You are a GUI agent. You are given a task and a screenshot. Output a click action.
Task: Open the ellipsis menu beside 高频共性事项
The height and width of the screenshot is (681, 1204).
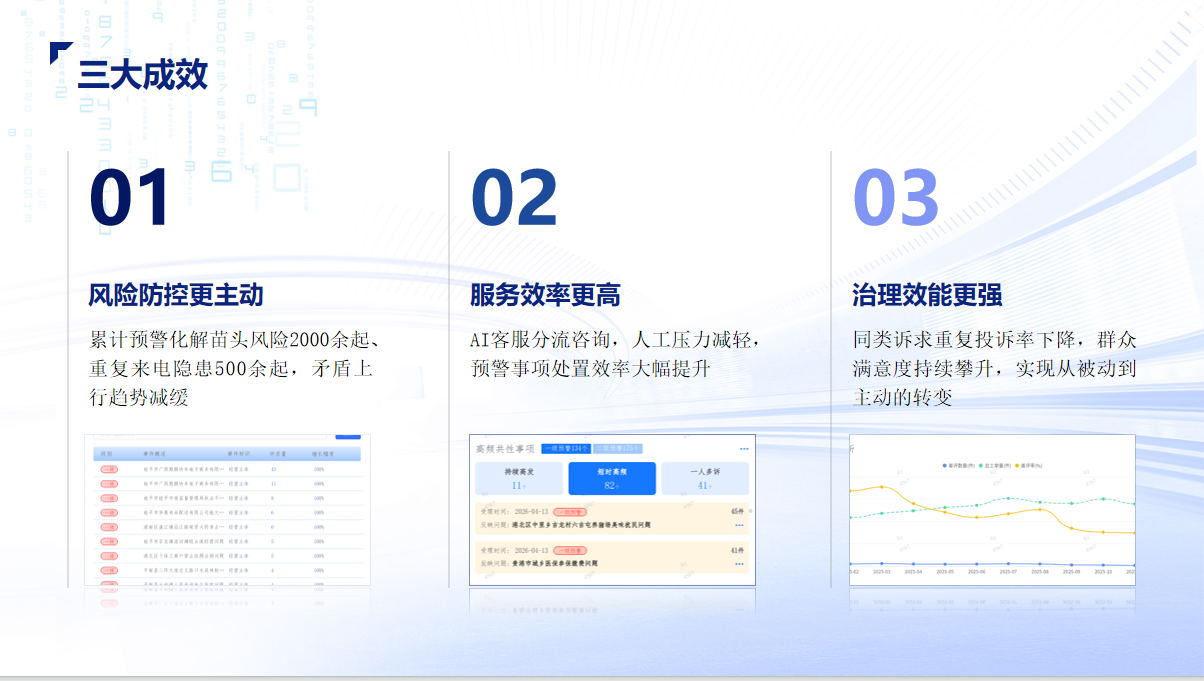(x=744, y=449)
